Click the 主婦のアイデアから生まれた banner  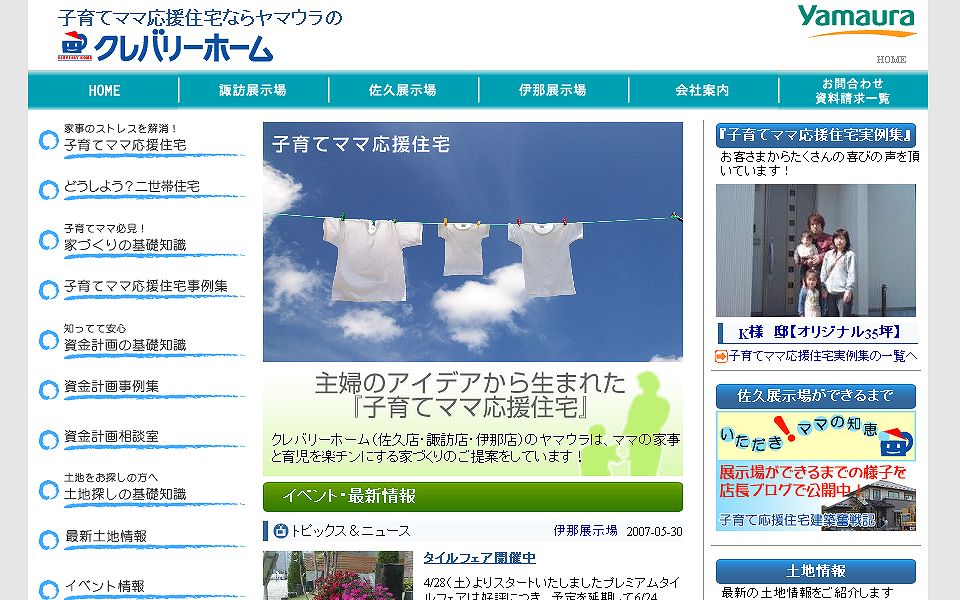click(473, 419)
